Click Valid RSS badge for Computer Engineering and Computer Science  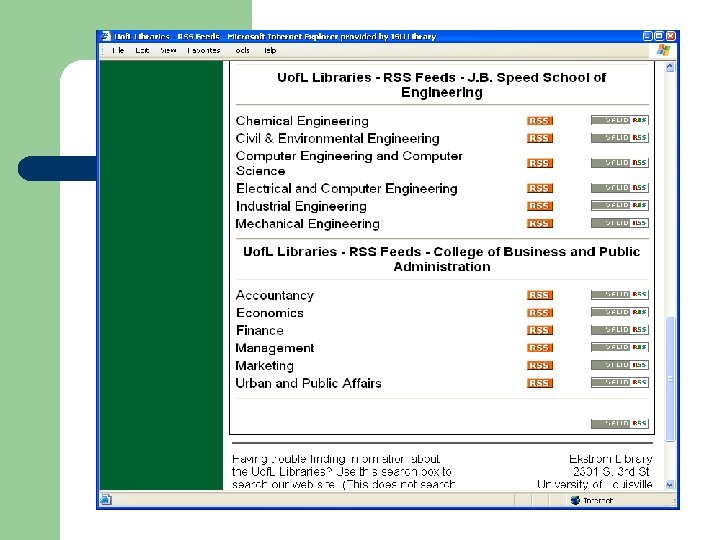pos(619,163)
